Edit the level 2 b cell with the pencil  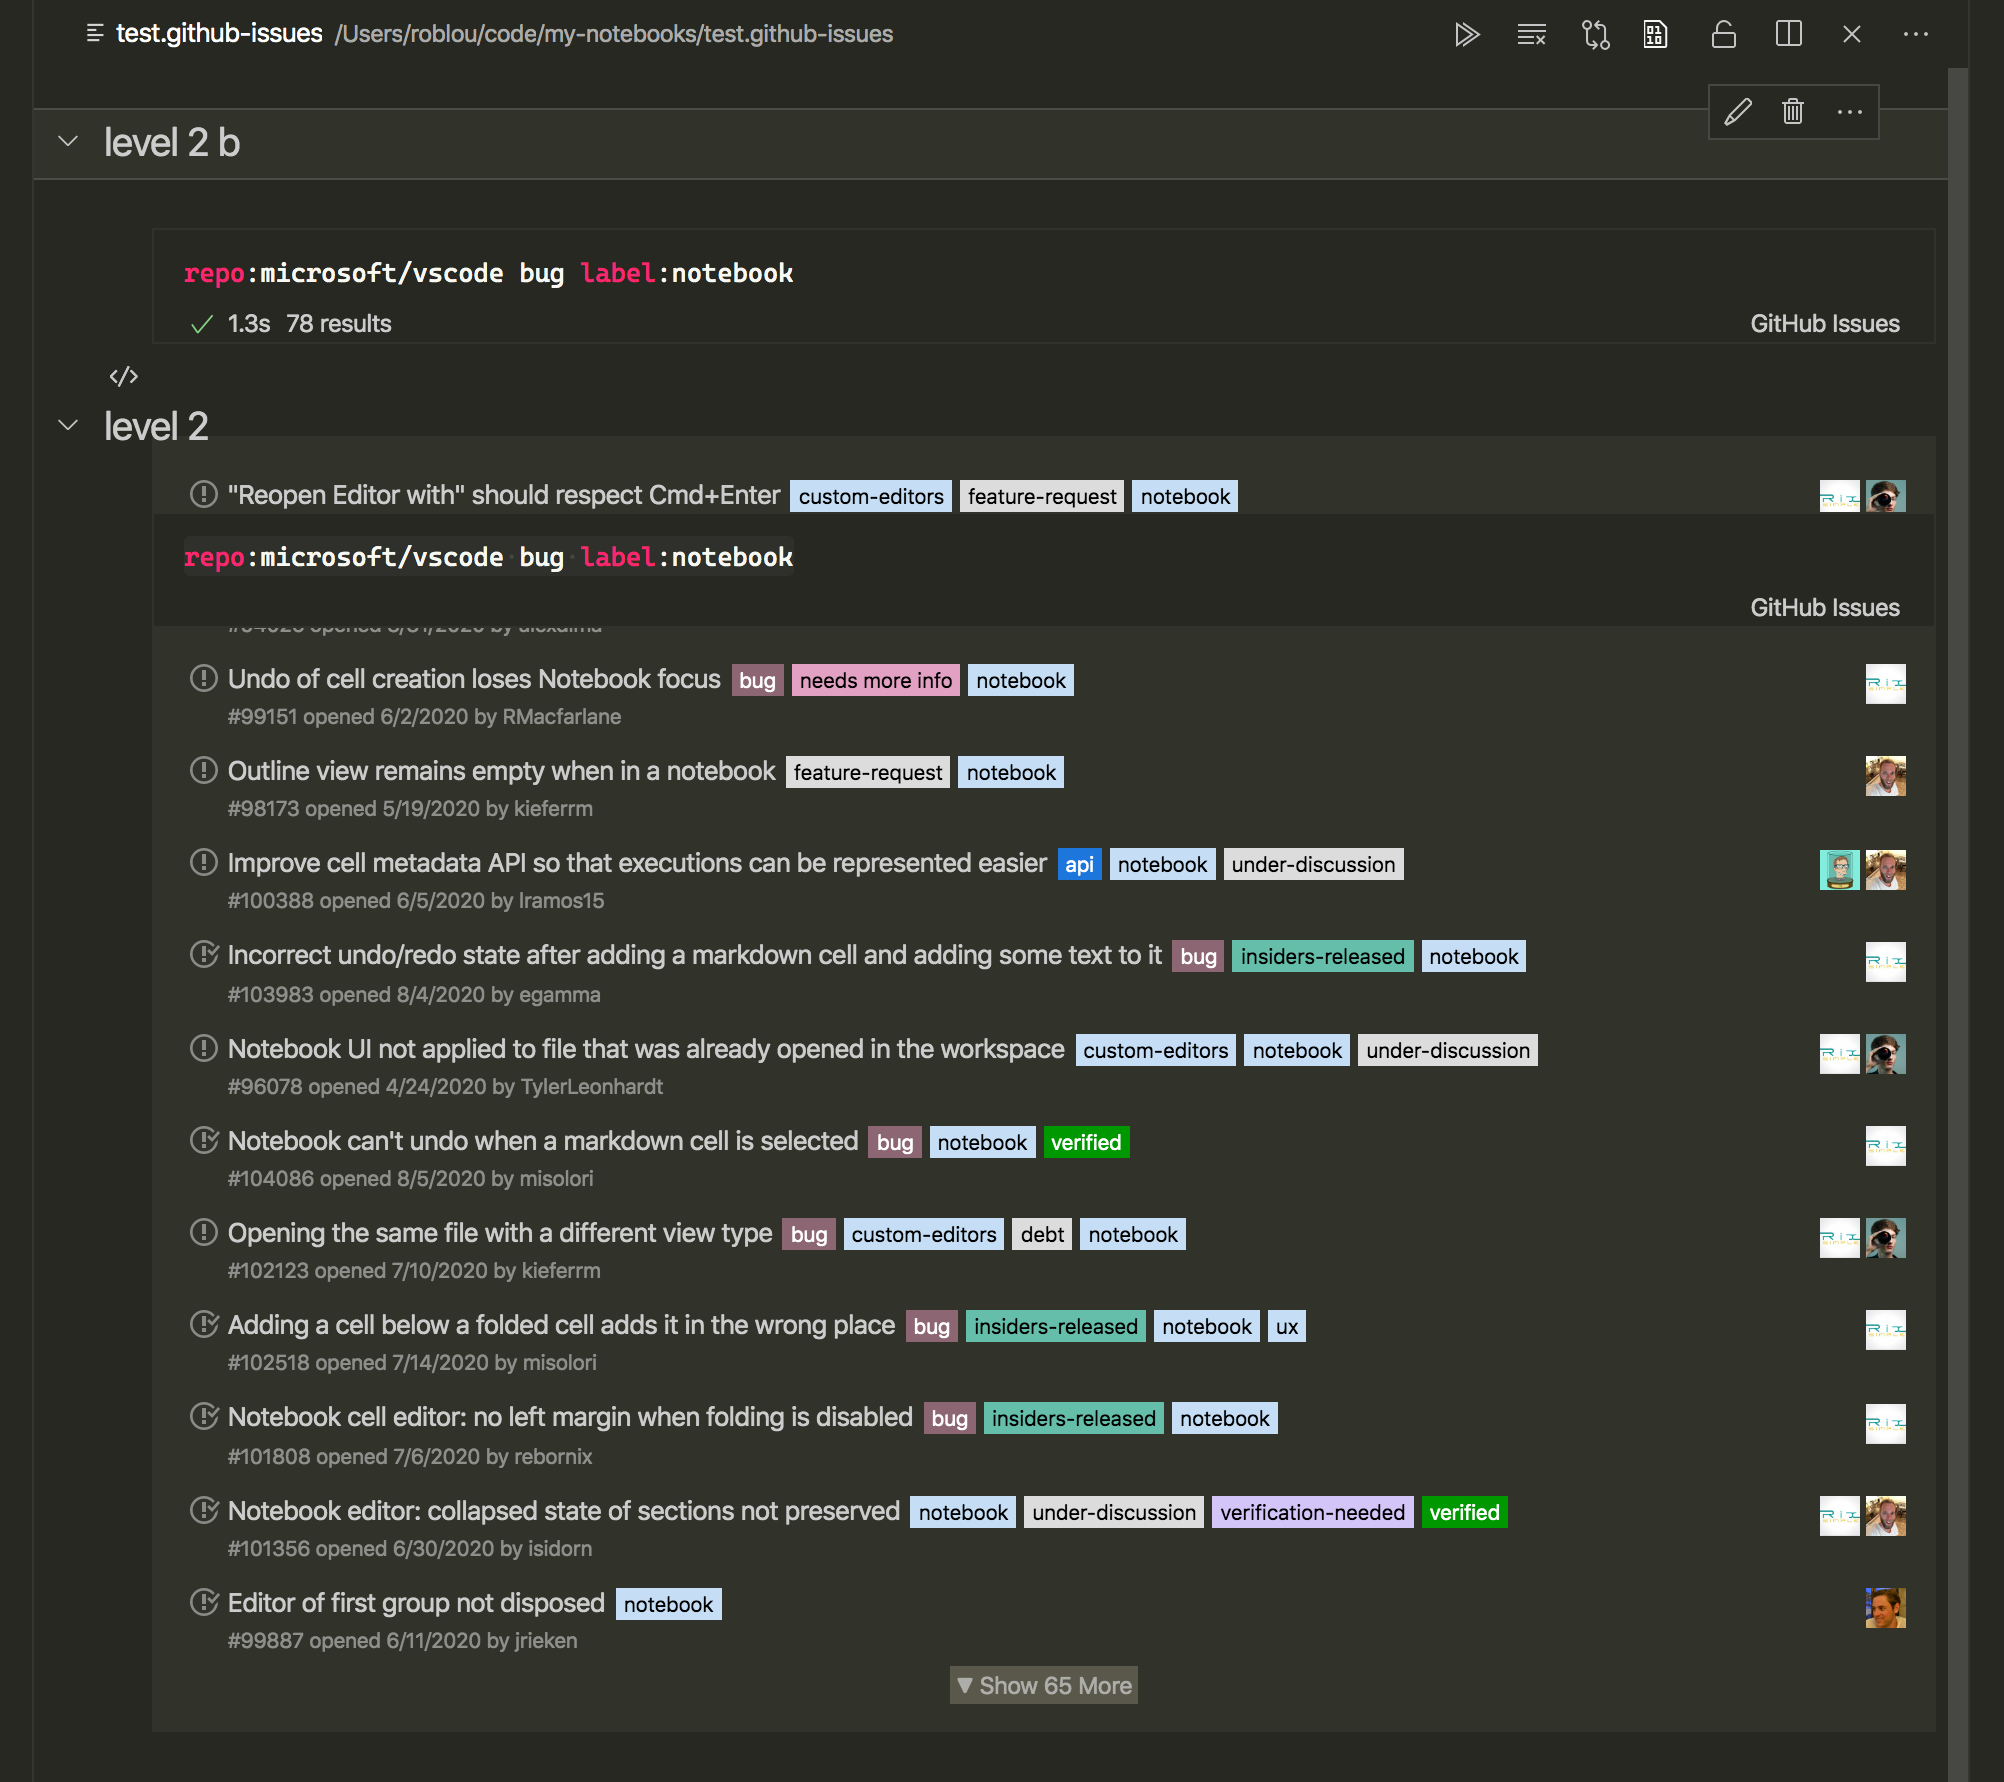(x=1738, y=111)
